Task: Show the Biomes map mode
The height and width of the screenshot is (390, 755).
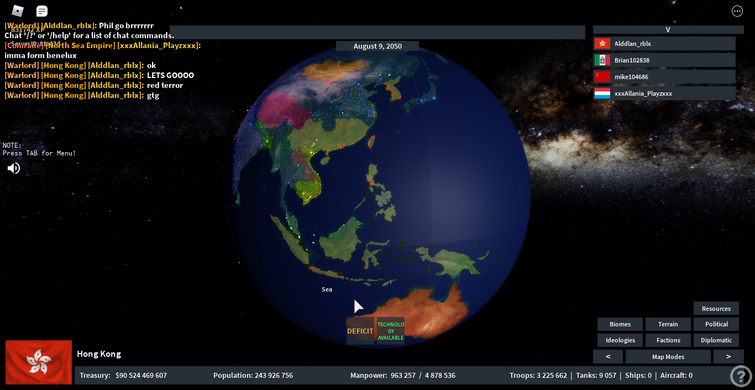Action: (620, 325)
